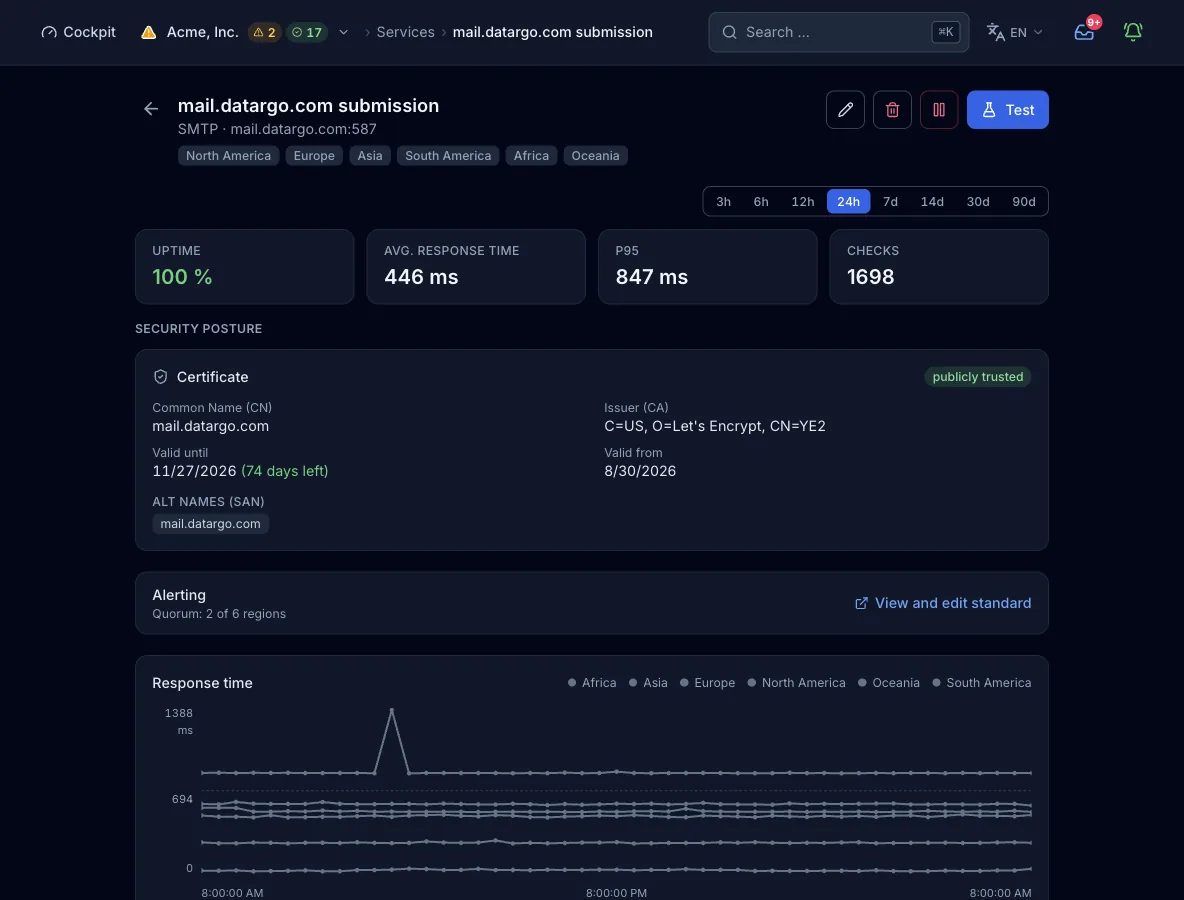Viewport: 1184px width, 900px height.
Task: Click the Common Name mail.datargo.com value
Action: coord(211,426)
